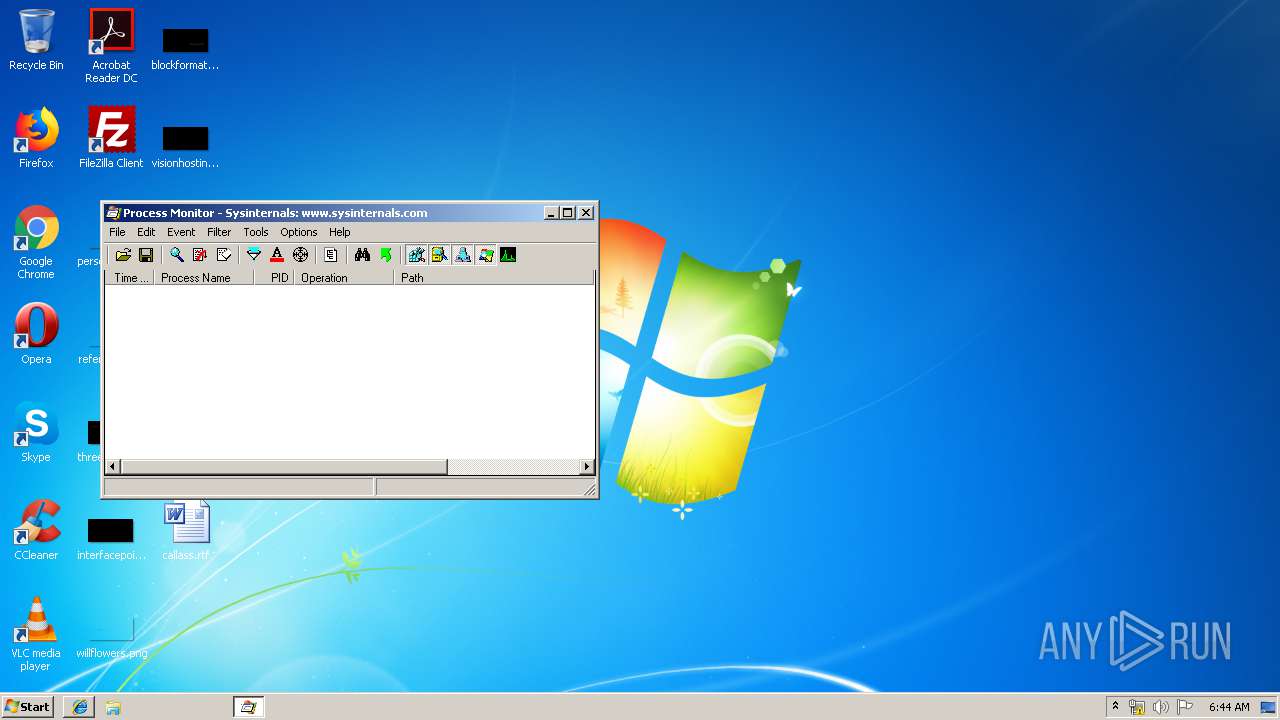1280x720 pixels.
Task: Select the blockformat desktop file
Action: (x=185, y=48)
